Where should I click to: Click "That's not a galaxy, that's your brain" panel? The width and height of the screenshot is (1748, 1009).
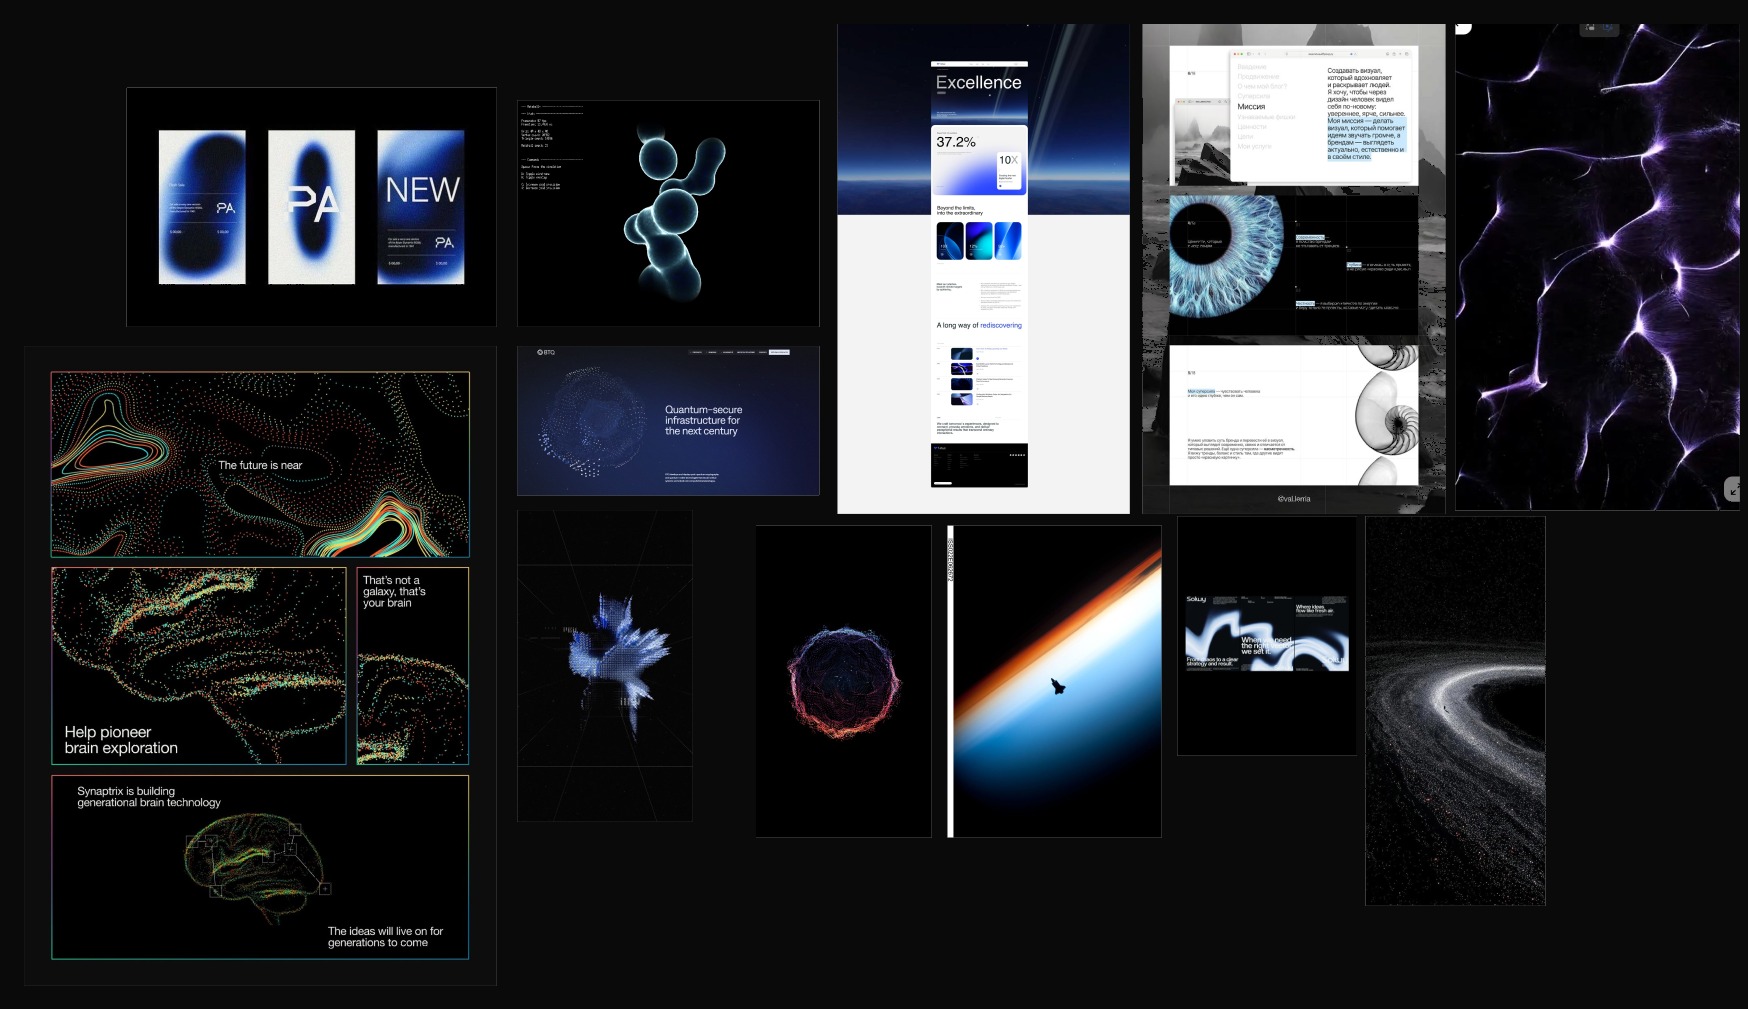(413, 666)
